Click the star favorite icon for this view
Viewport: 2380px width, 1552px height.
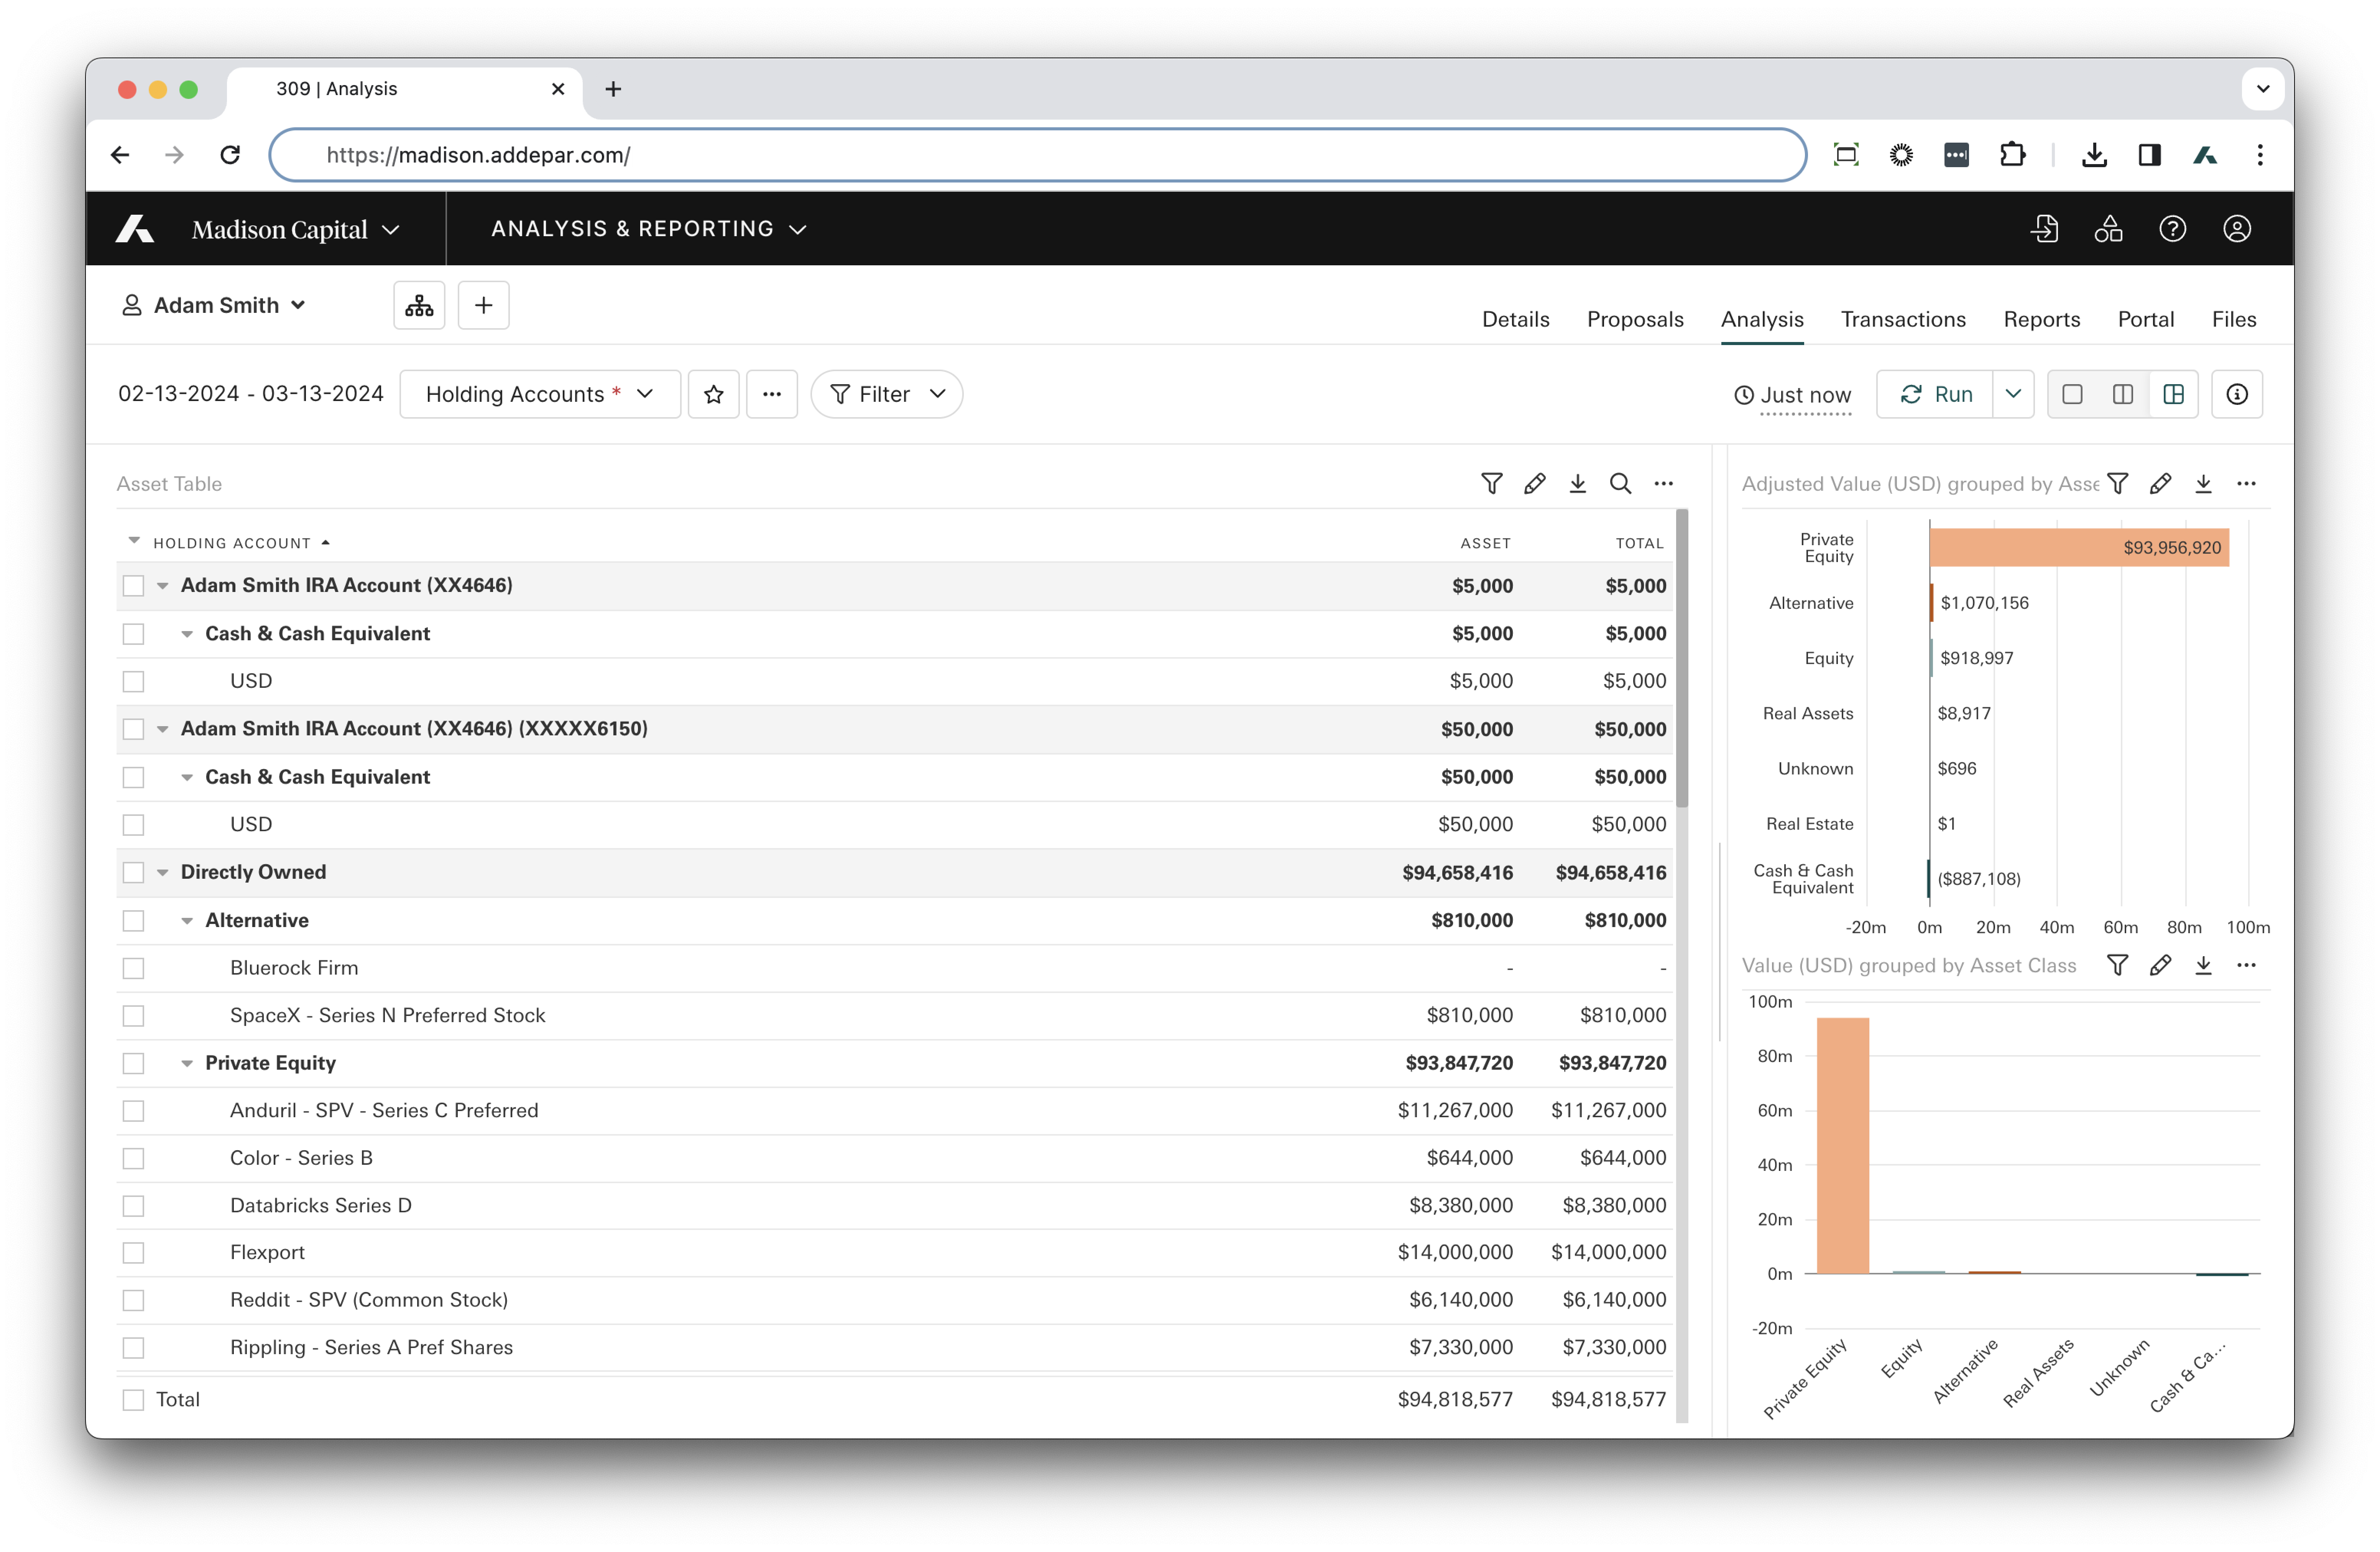click(713, 394)
